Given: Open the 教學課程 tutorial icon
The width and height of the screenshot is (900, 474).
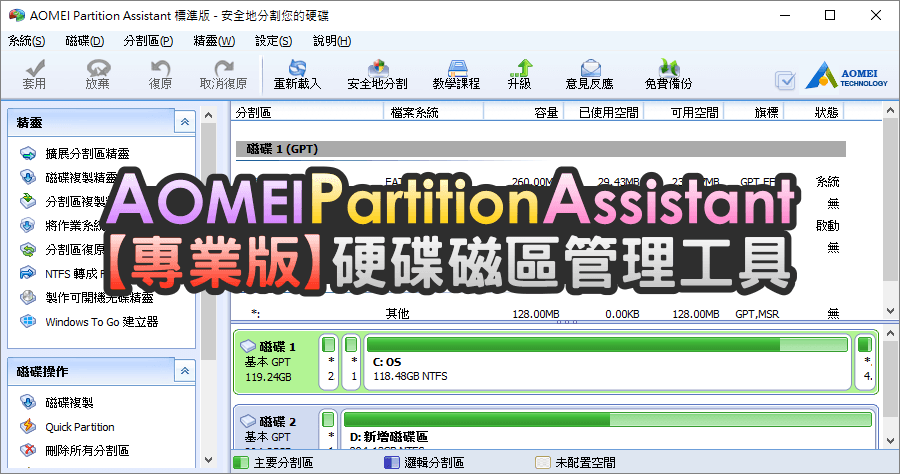Looking at the screenshot, I should pos(457,68).
